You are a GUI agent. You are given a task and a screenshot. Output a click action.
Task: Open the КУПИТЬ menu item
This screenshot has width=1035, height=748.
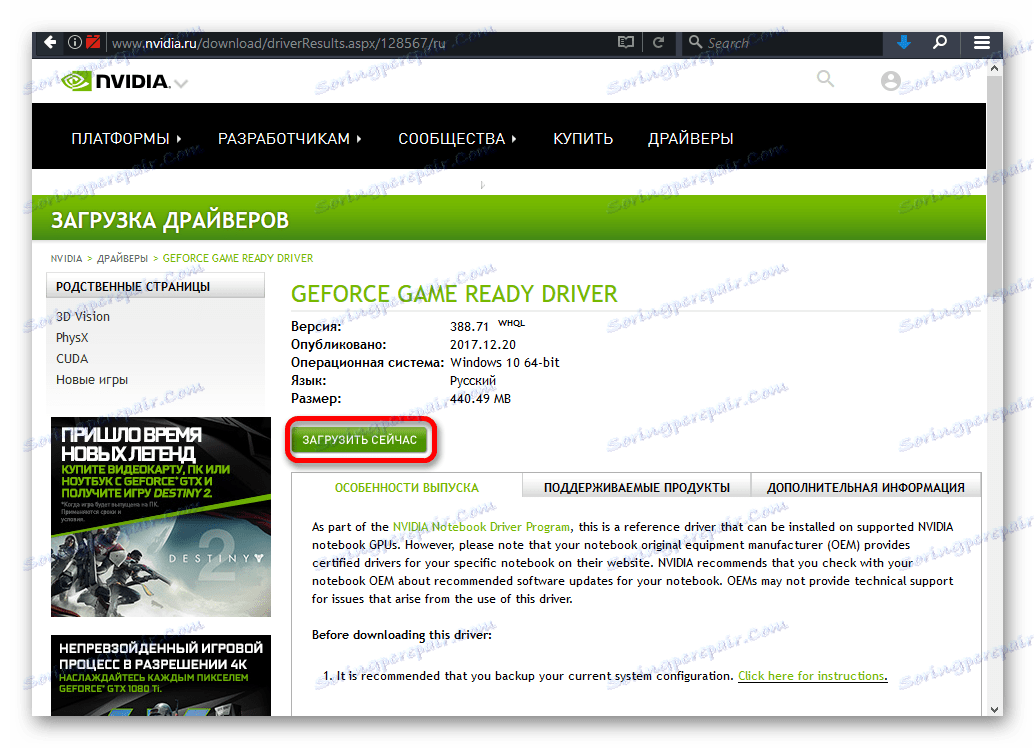coord(583,139)
